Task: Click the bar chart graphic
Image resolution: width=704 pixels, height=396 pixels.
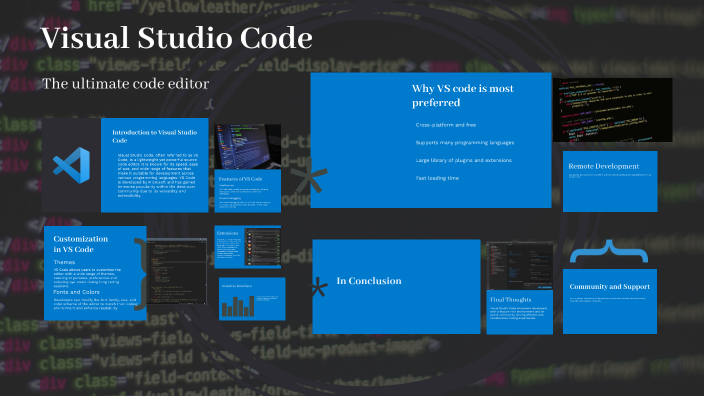Action: click(238, 306)
